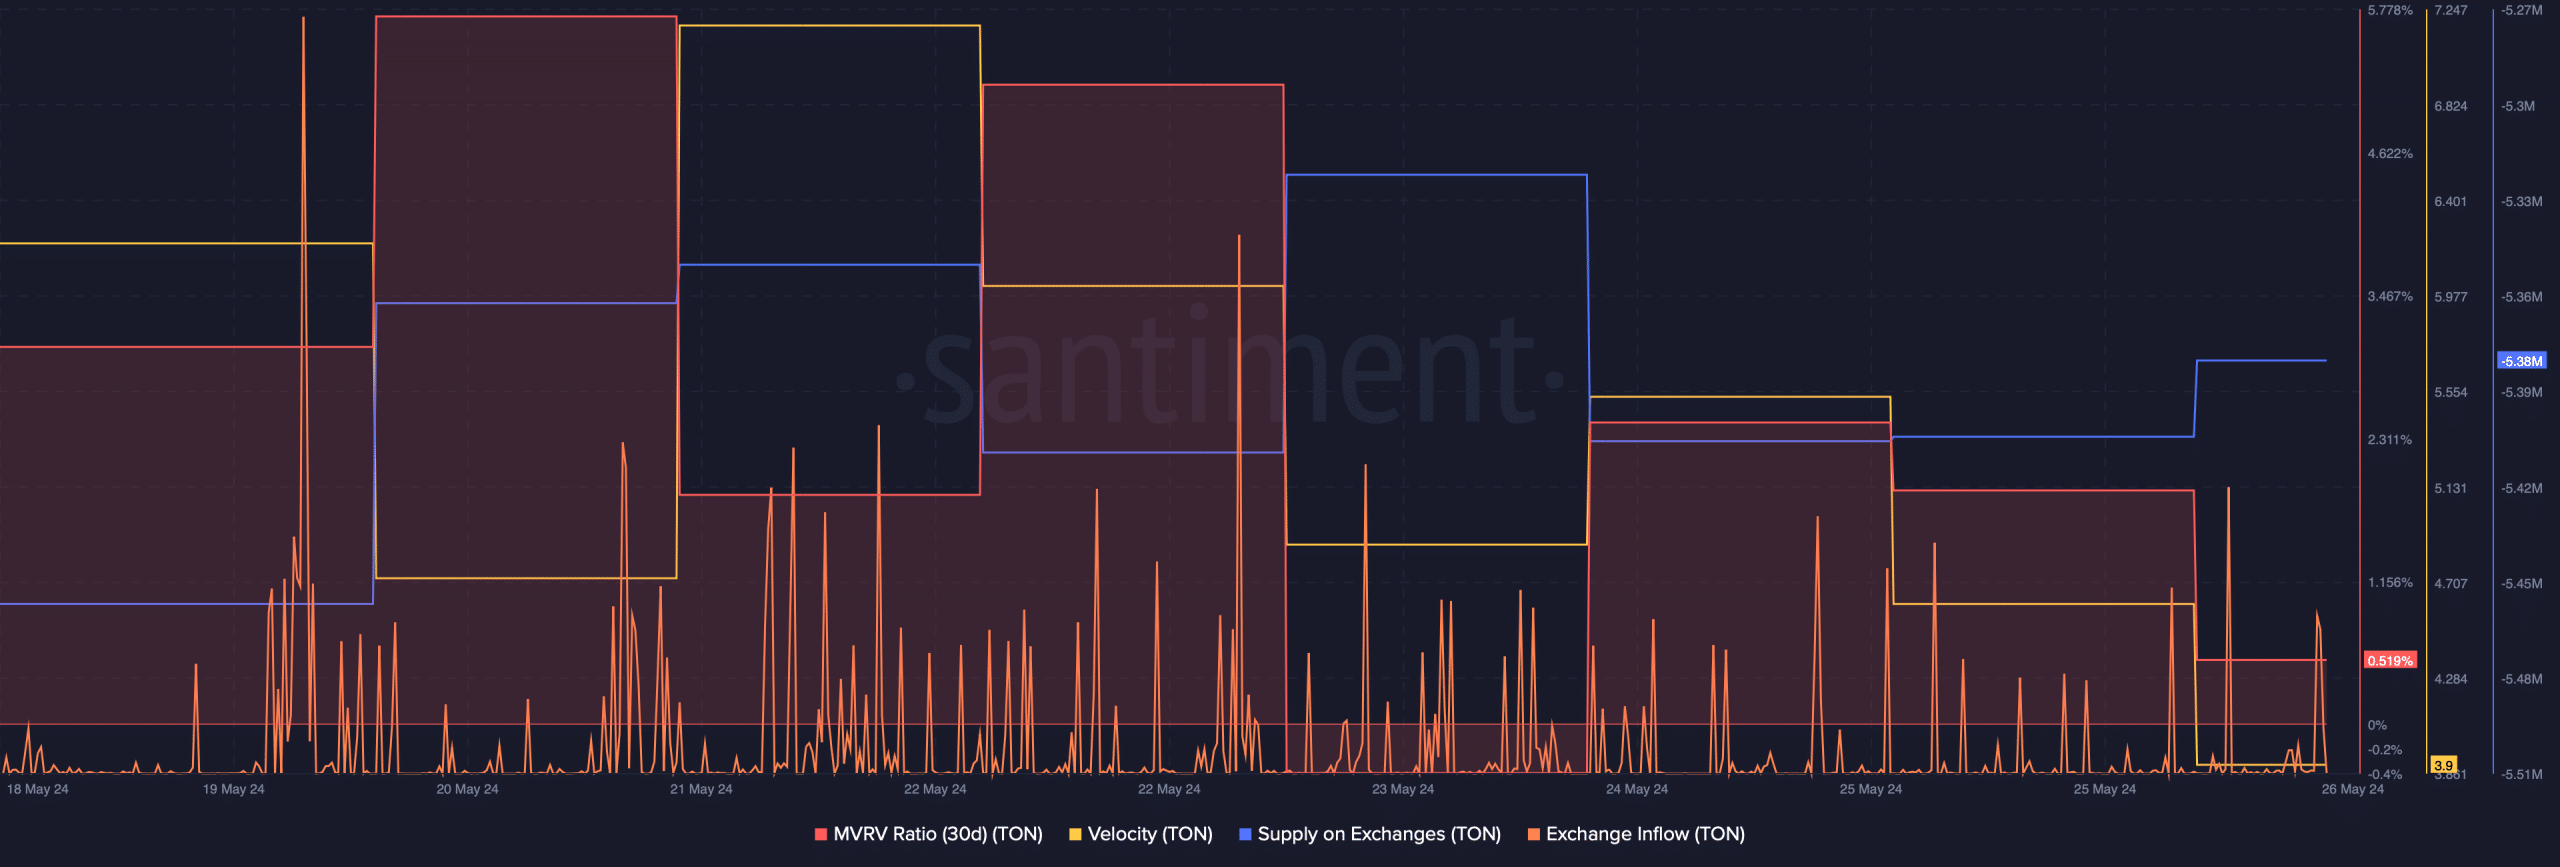The height and width of the screenshot is (867, 2560).
Task: Click the Exchange Inflow (TON) legend label
Action: (1645, 834)
